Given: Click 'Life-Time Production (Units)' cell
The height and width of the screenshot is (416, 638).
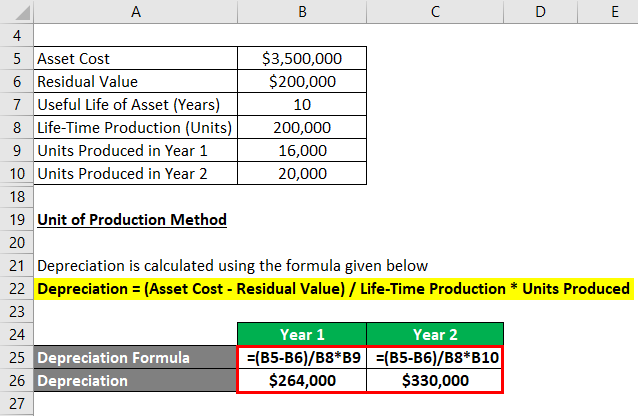Looking at the screenshot, I should (x=135, y=127).
